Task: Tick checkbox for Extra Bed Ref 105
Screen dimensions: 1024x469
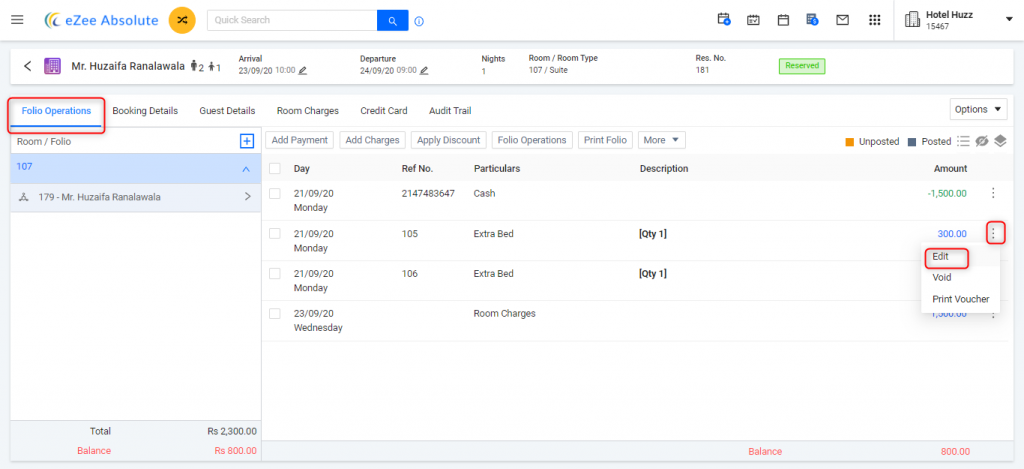Action: click(x=275, y=233)
